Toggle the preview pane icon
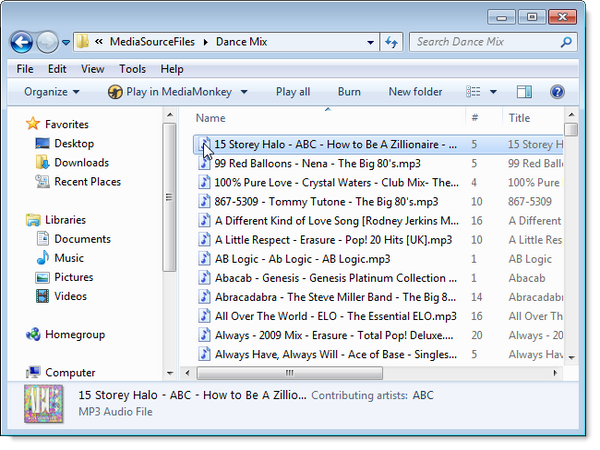The image size is (600, 450). pyautogui.click(x=524, y=92)
